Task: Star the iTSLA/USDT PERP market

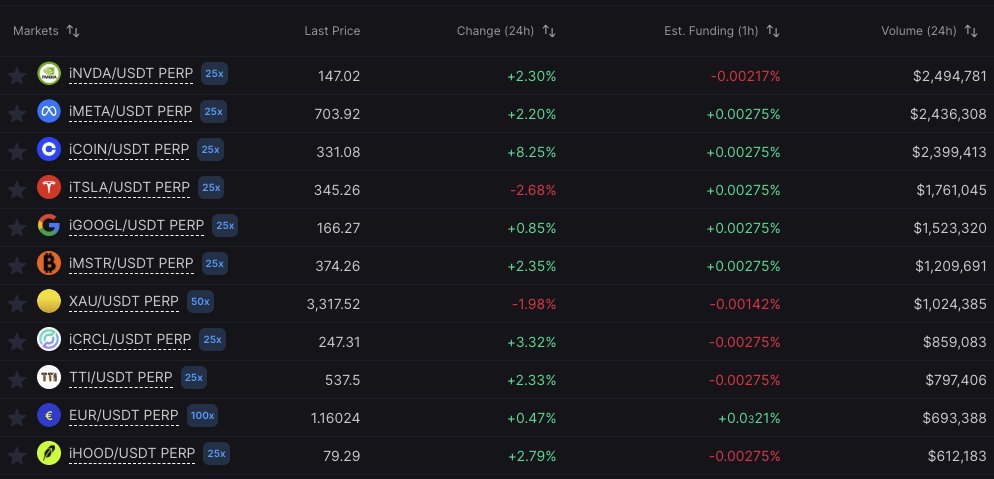Action: [16, 190]
